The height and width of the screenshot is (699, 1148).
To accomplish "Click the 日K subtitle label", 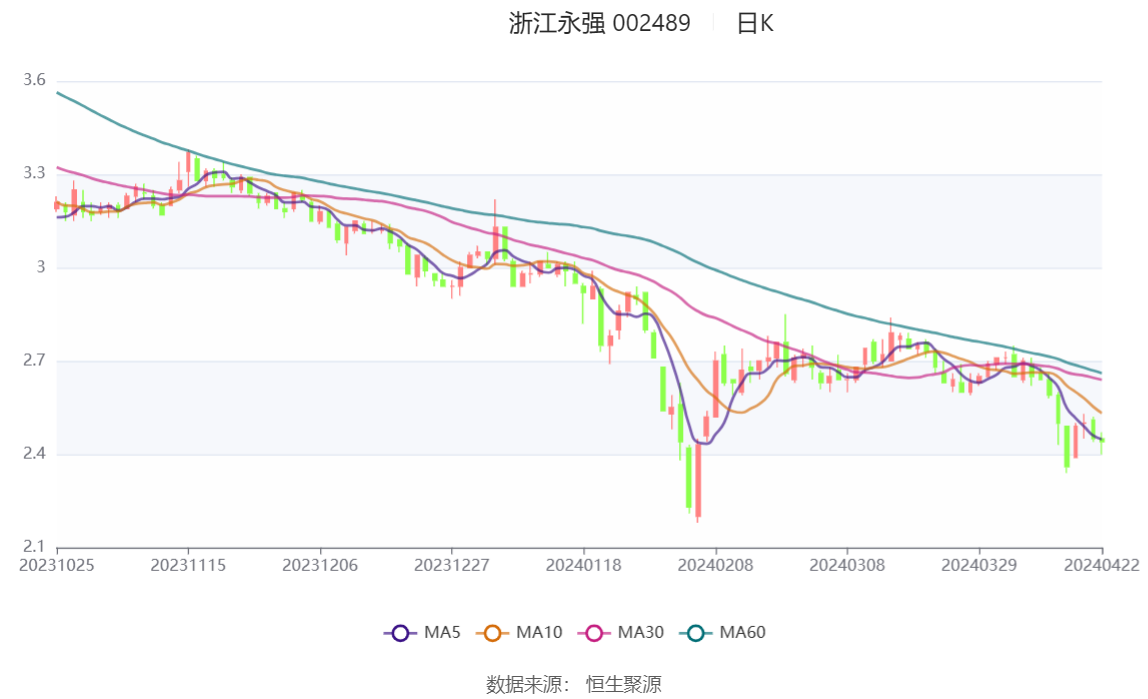I will [x=755, y=23].
